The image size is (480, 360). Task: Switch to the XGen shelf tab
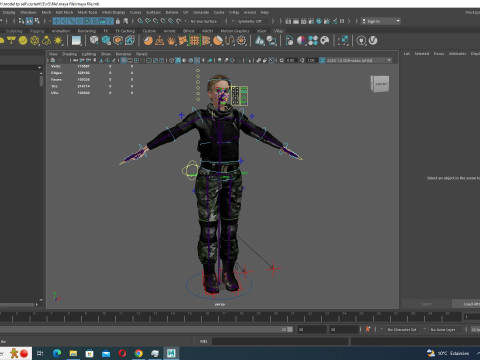[262, 31]
